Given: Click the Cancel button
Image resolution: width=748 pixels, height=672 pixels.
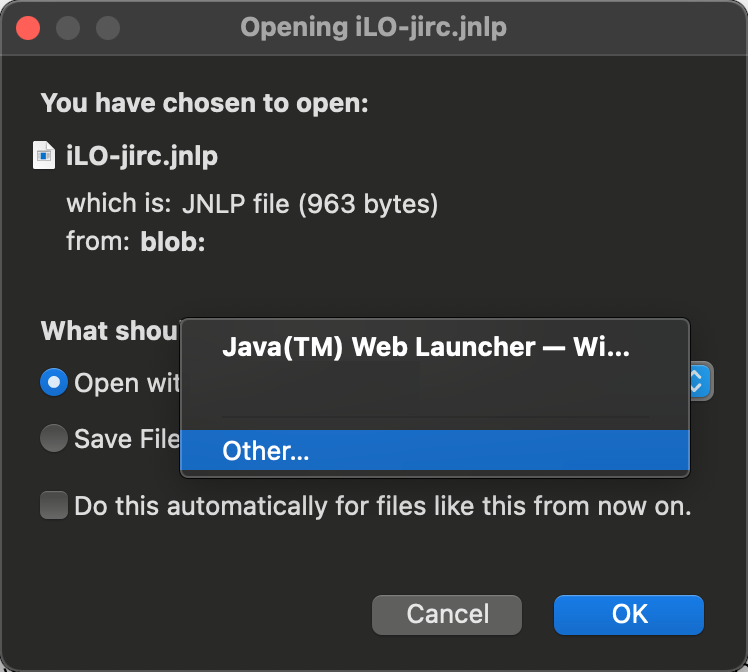Looking at the screenshot, I should 447,614.
